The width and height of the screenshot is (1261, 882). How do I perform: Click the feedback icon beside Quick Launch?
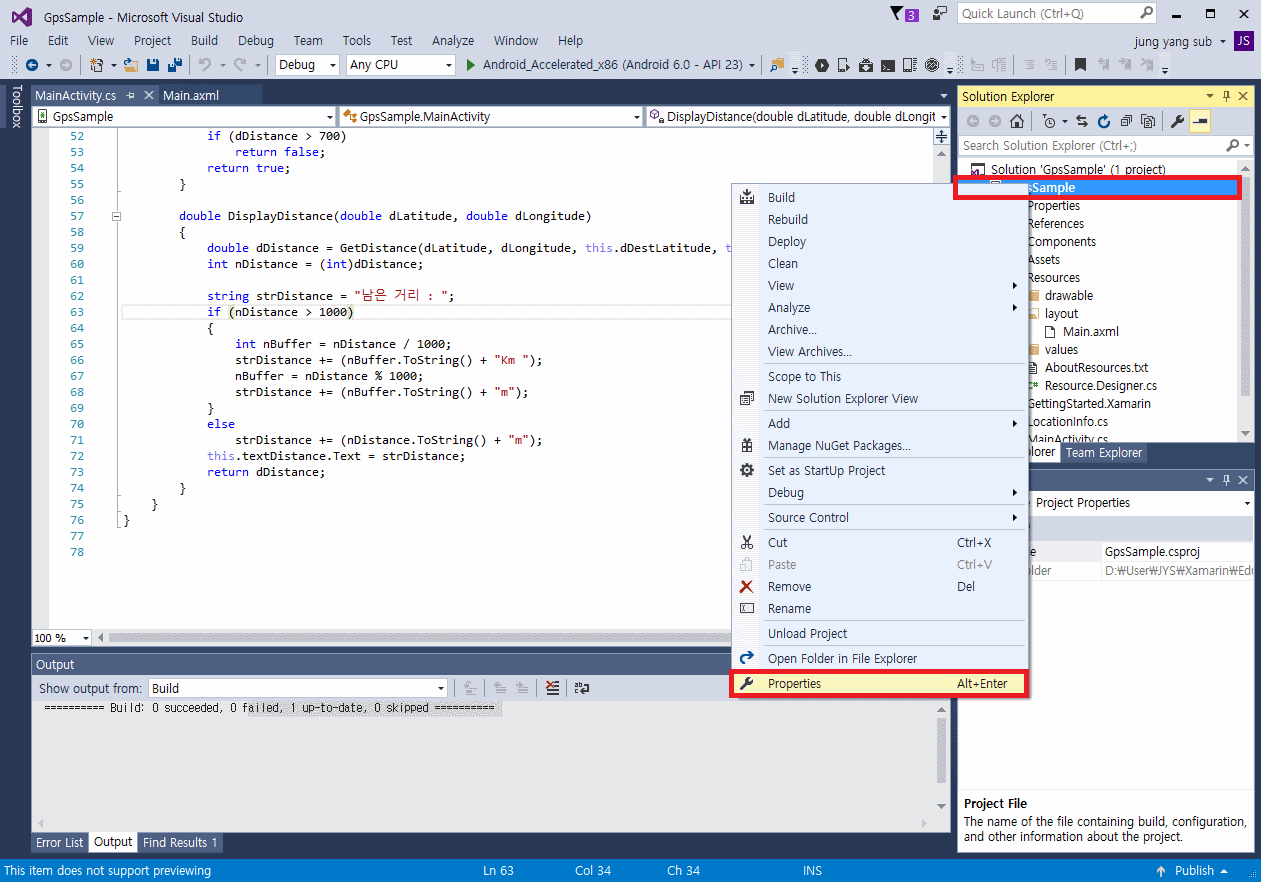click(939, 14)
